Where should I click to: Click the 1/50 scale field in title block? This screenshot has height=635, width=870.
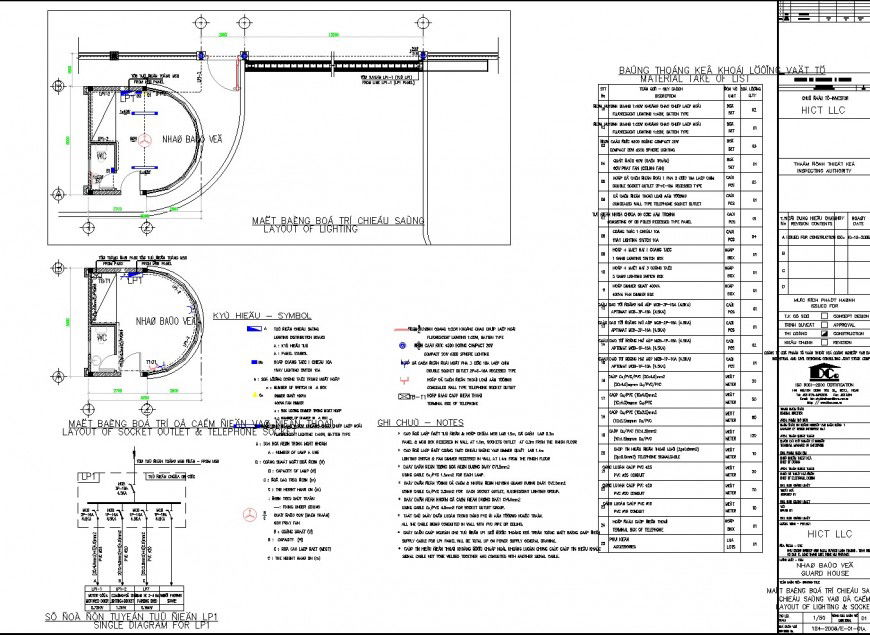[x=820, y=617]
